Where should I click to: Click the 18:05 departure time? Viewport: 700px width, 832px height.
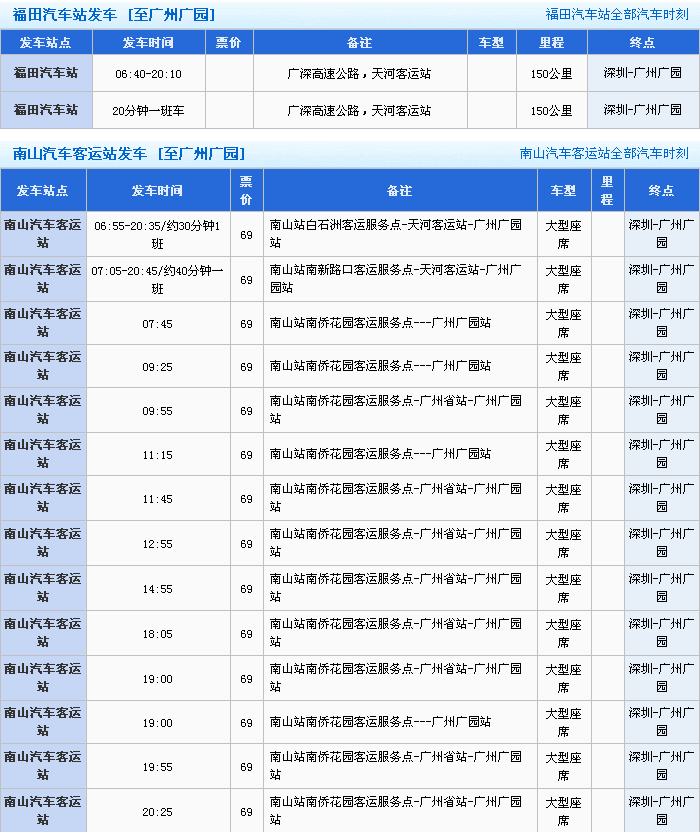pos(158,634)
